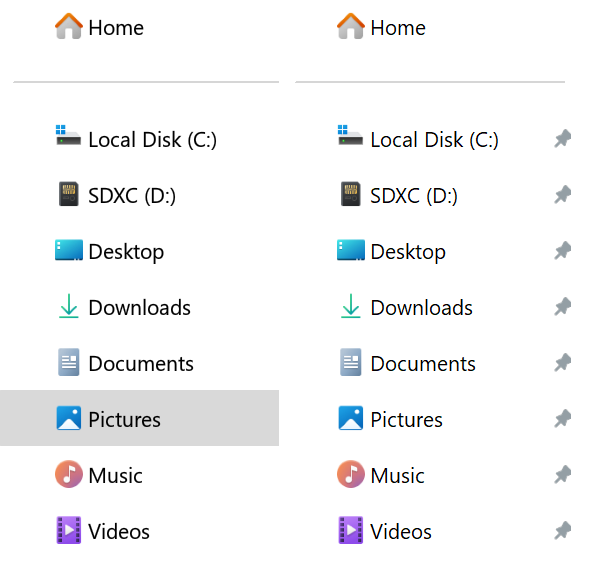Click the Home house icon in the left panel
This screenshot has height=562, width=600.
coord(68,26)
